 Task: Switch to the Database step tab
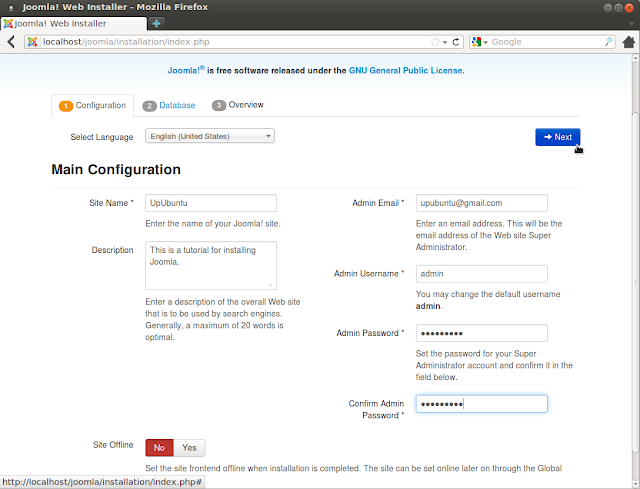pyautogui.click(x=169, y=105)
